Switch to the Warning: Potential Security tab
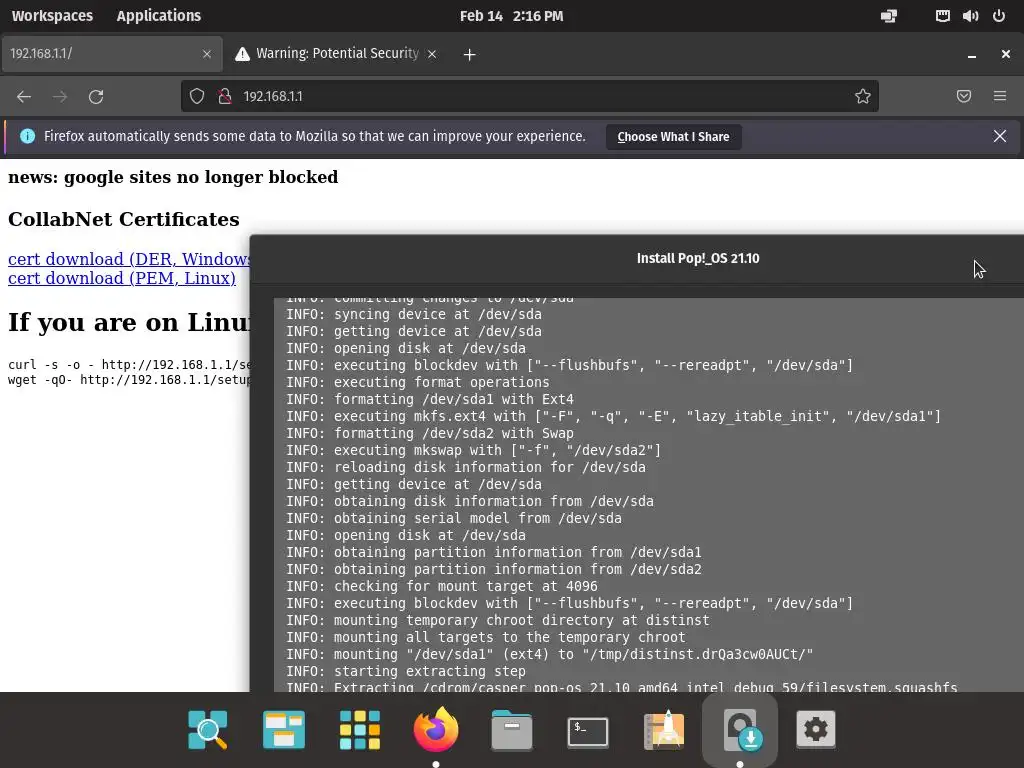 336,54
